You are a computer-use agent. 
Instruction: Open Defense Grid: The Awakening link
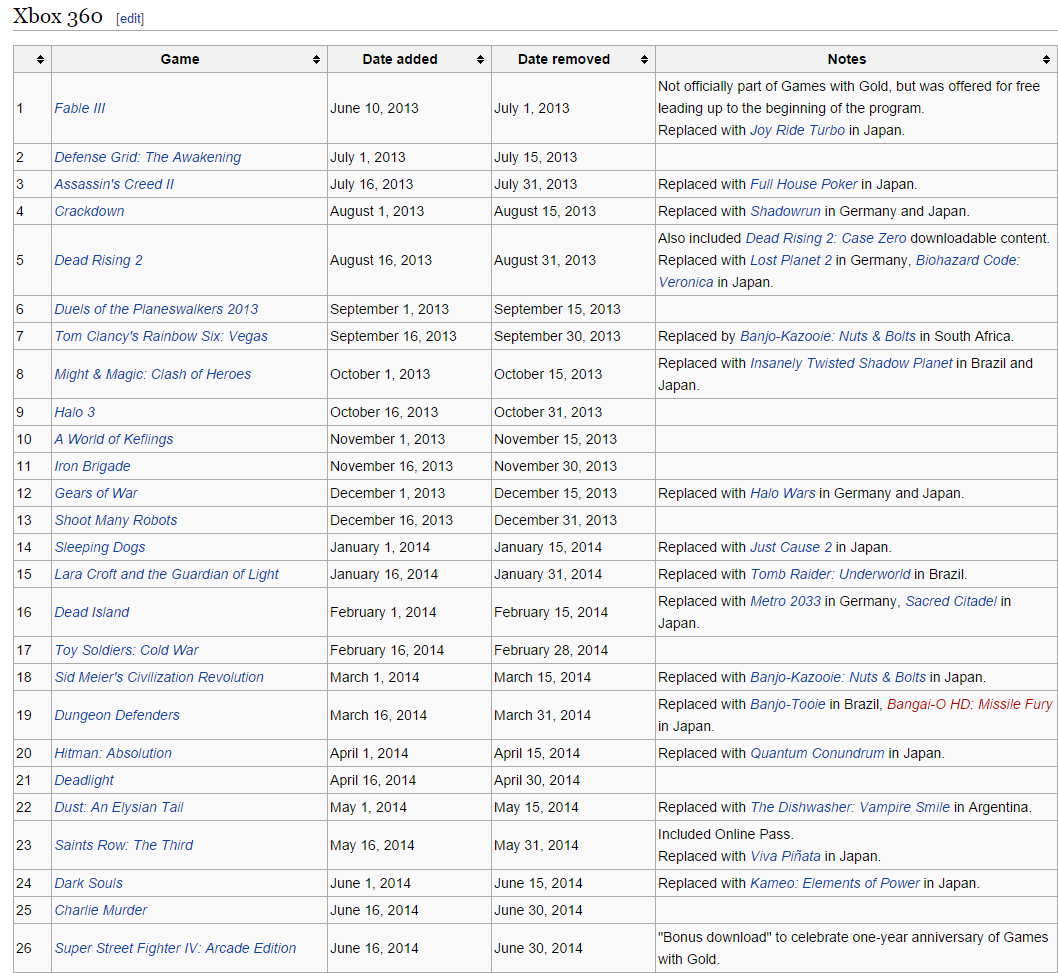[x=148, y=157]
